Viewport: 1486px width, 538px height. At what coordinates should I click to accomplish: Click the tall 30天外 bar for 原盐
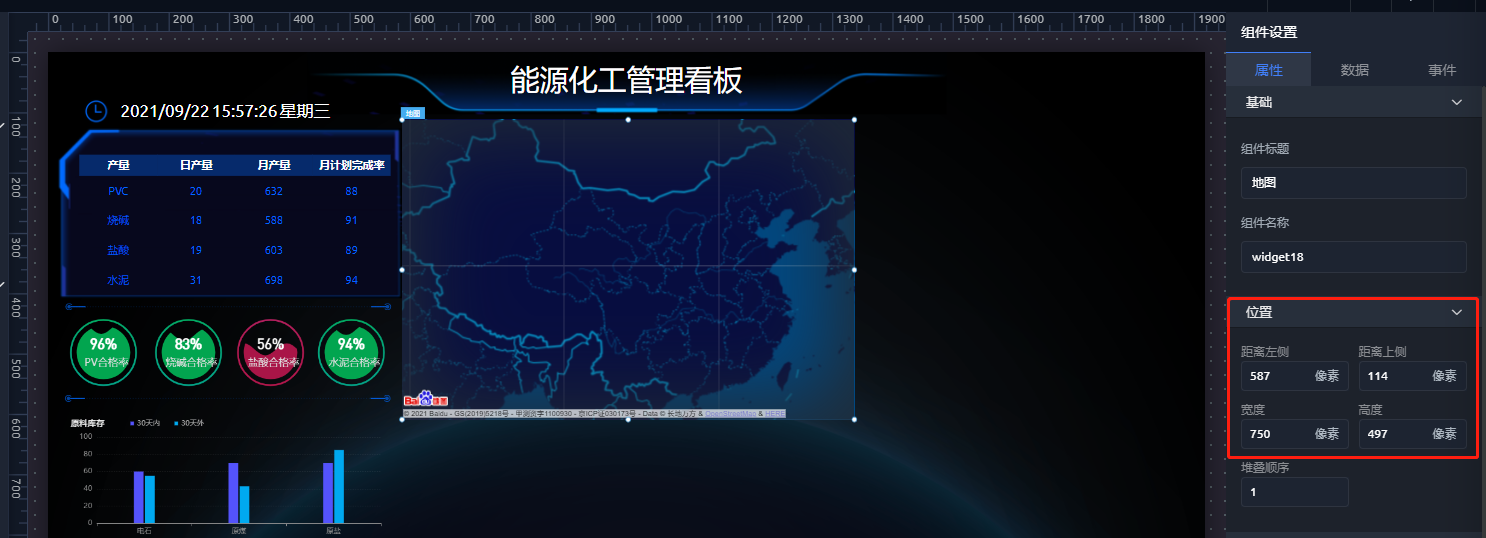pyautogui.click(x=339, y=486)
